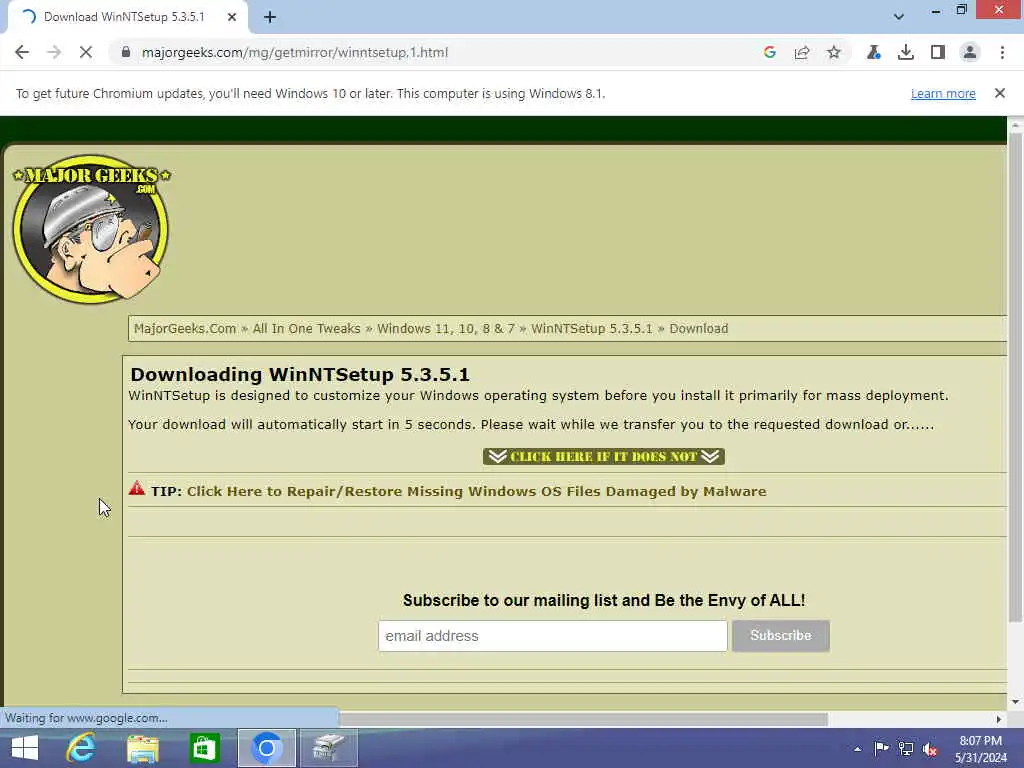Open the browser downloads icon
Viewport: 1024px width, 768px height.
point(906,52)
